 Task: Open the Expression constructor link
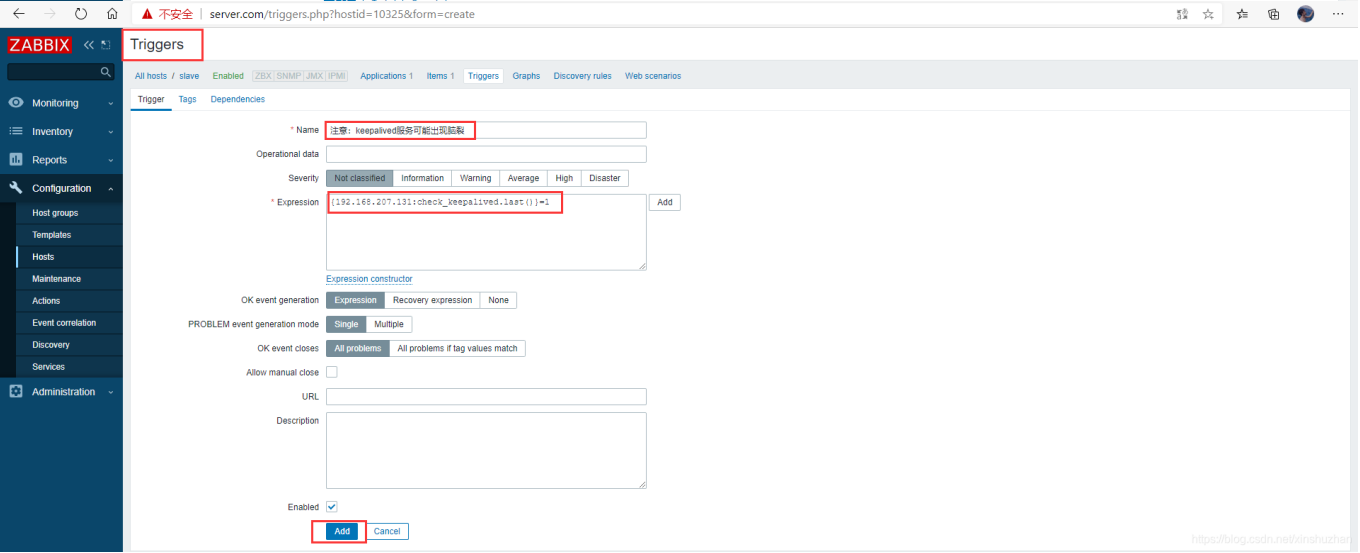point(369,279)
